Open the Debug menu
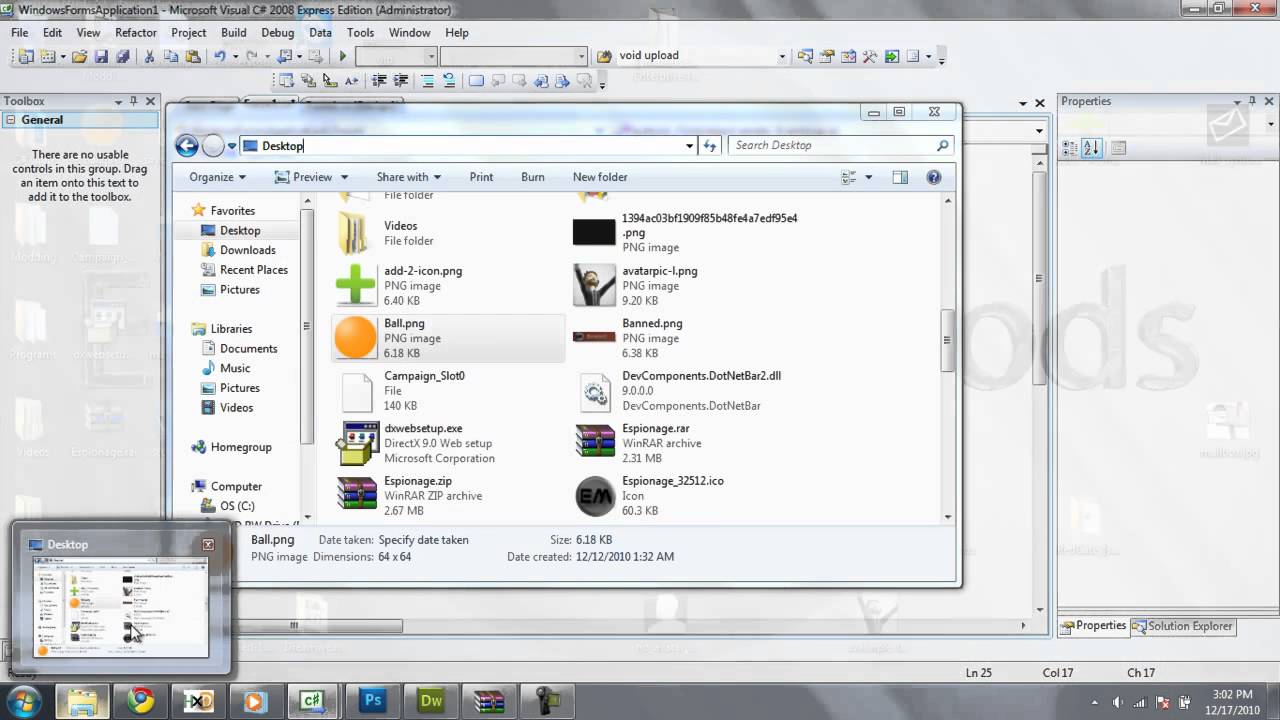The width and height of the screenshot is (1280, 720). (x=278, y=32)
